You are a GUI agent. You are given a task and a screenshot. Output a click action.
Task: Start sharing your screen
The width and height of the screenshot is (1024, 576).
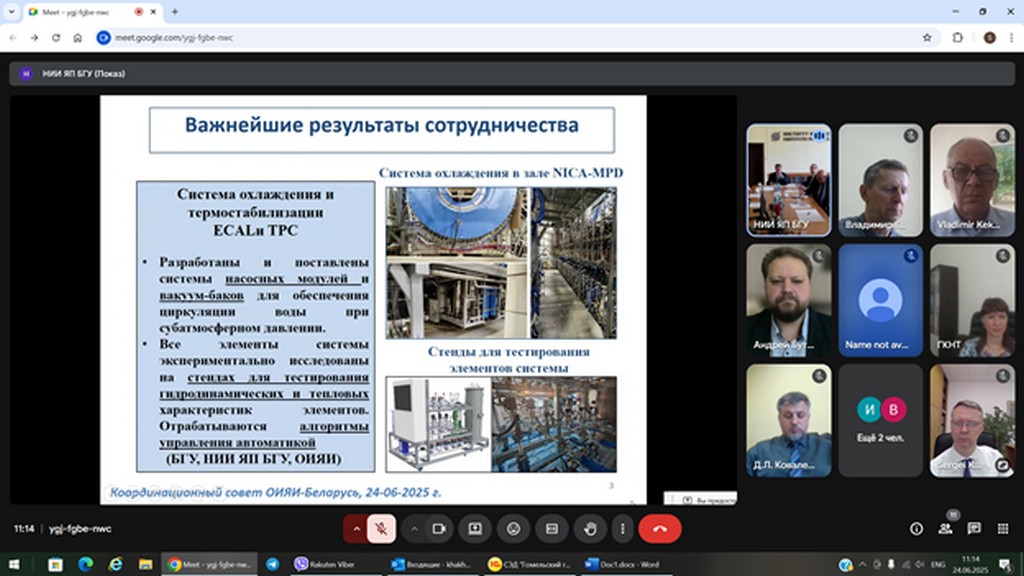pyautogui.click(x=475, y=528)
